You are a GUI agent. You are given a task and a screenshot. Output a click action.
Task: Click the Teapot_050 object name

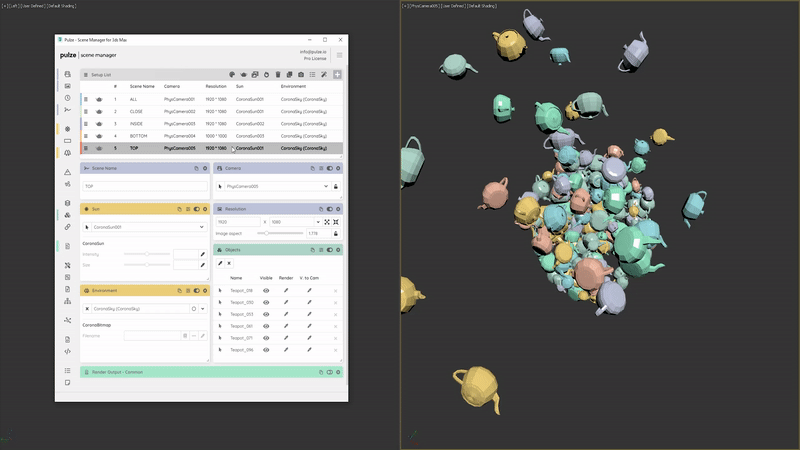tap(242, 303)
